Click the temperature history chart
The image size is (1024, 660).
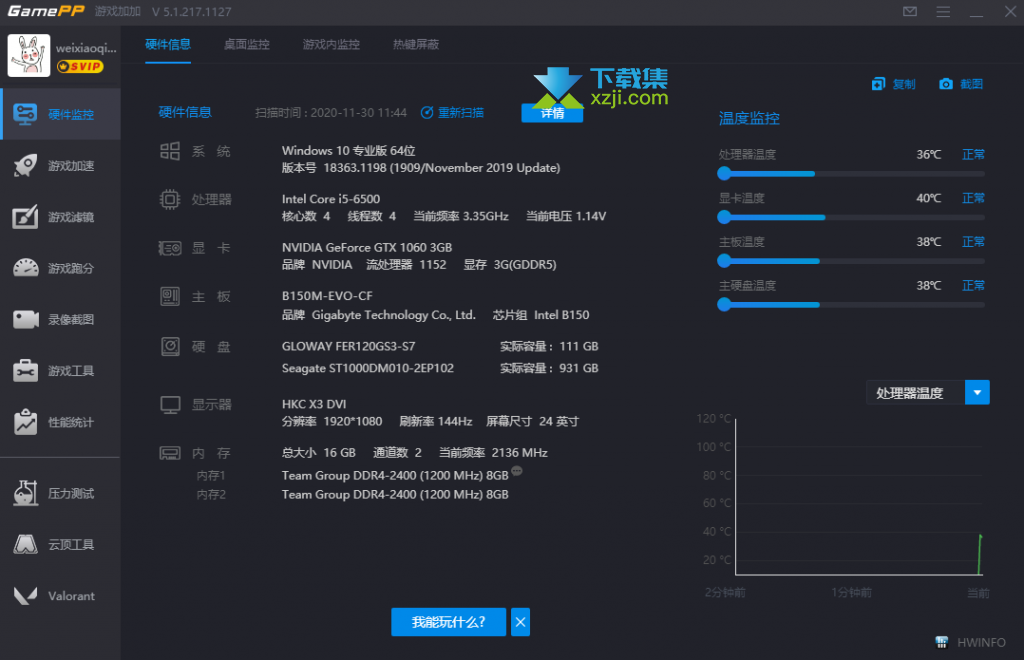[x=859, y=496]
